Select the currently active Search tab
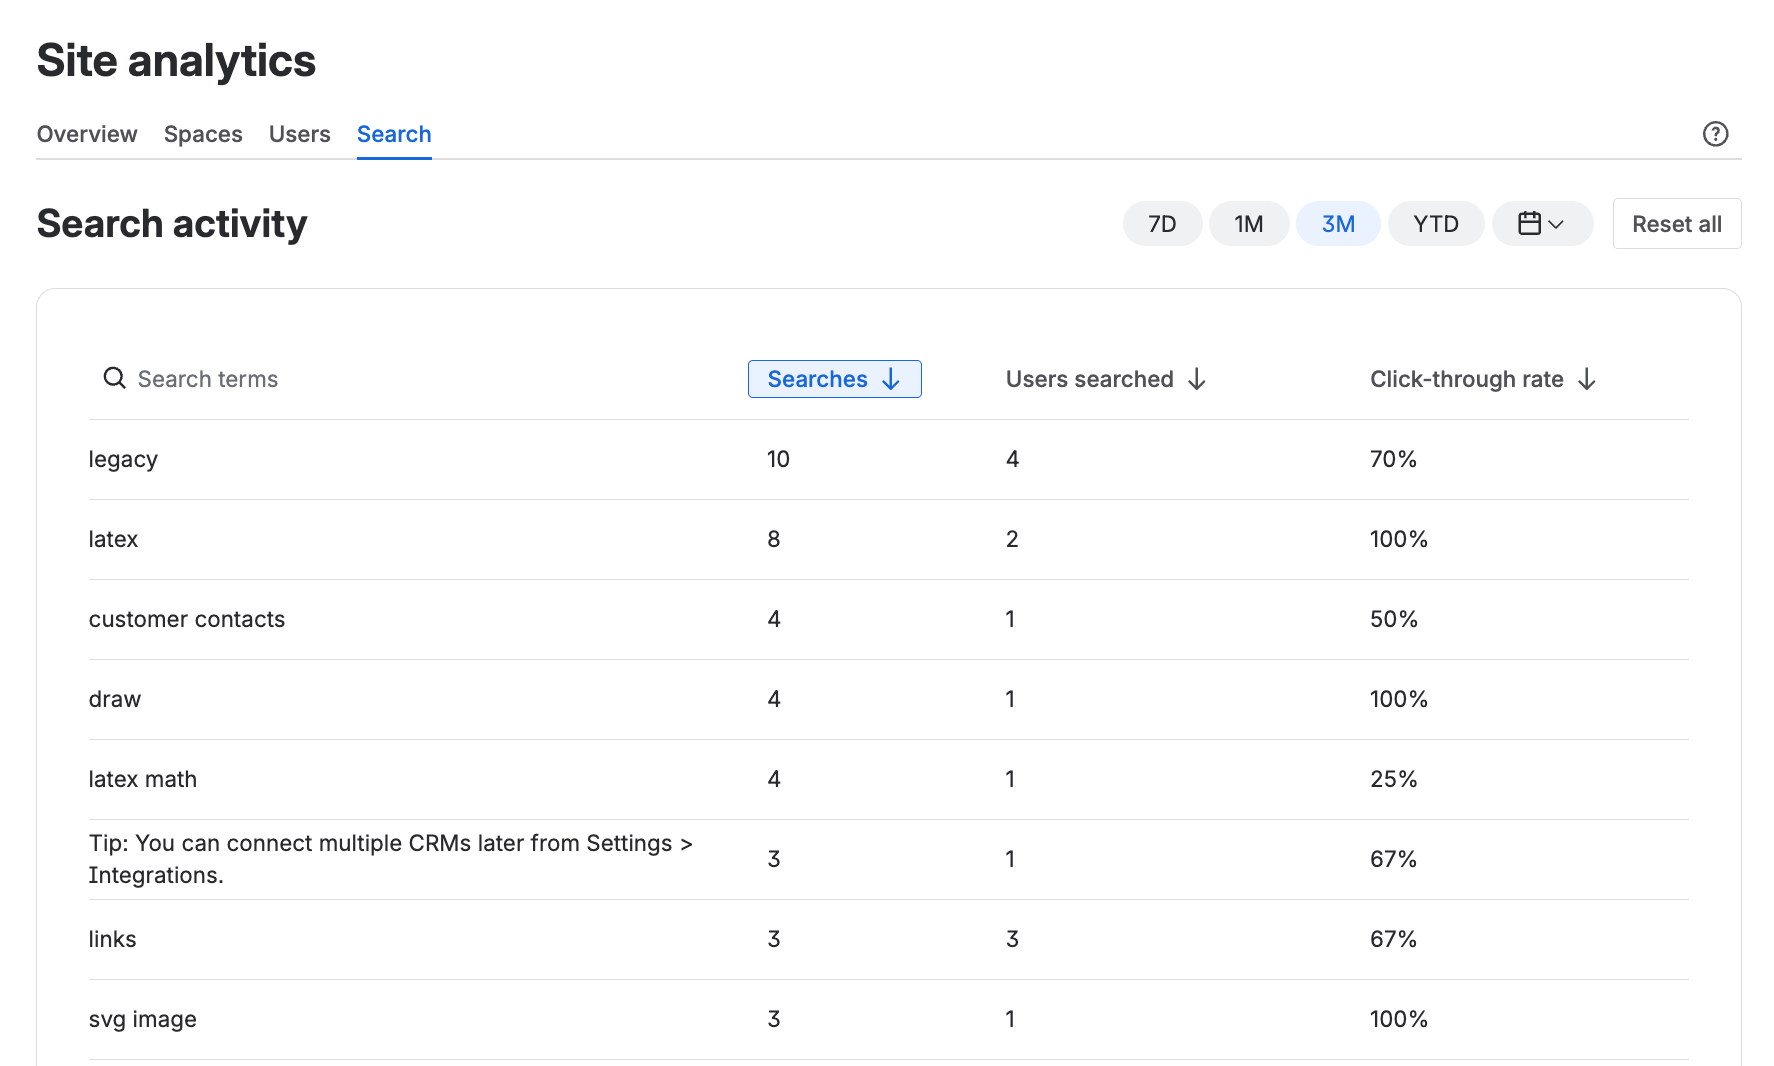This screenshot has width=1774, height=1066. (394, 133)
